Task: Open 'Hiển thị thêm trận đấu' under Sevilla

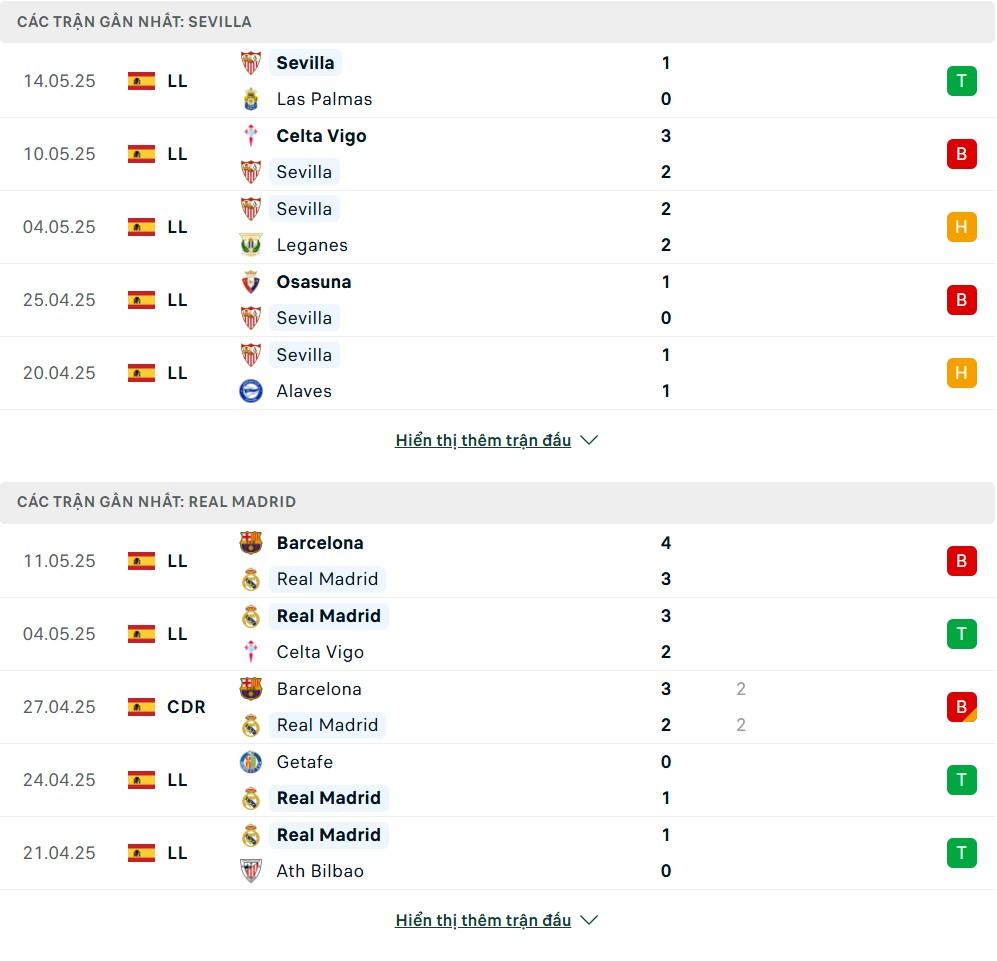Action: pos(483,440)
